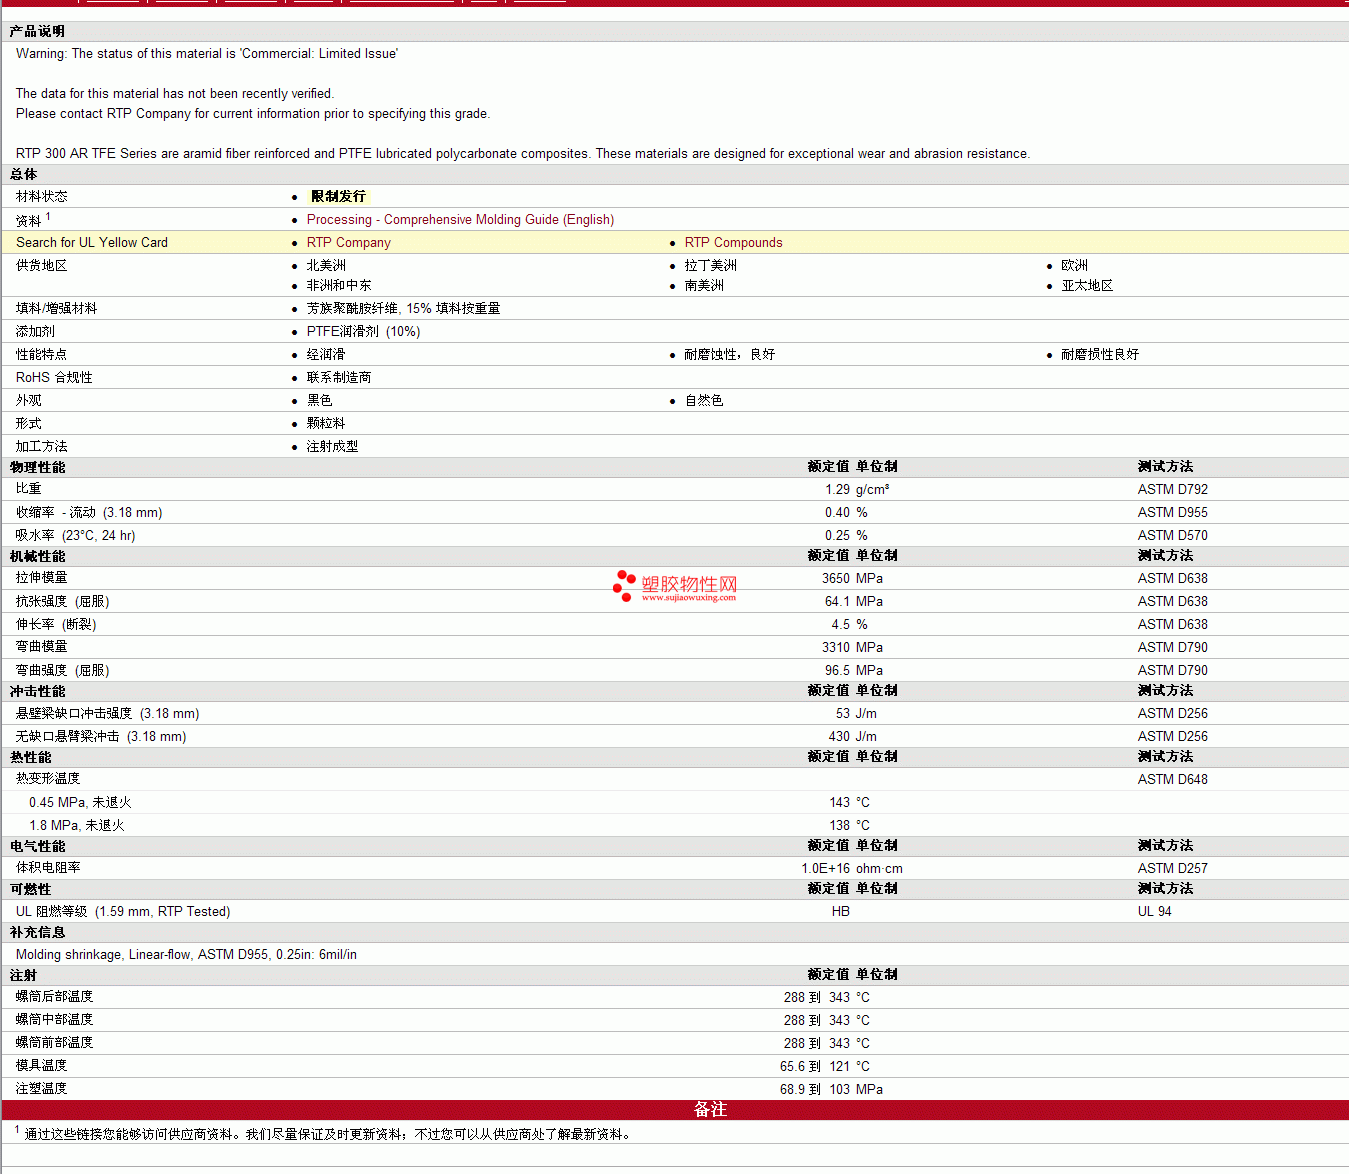Select the 非洲和中东 region entry
The height and width of the screenshot is (1174, 1349).
pos(339,285)
